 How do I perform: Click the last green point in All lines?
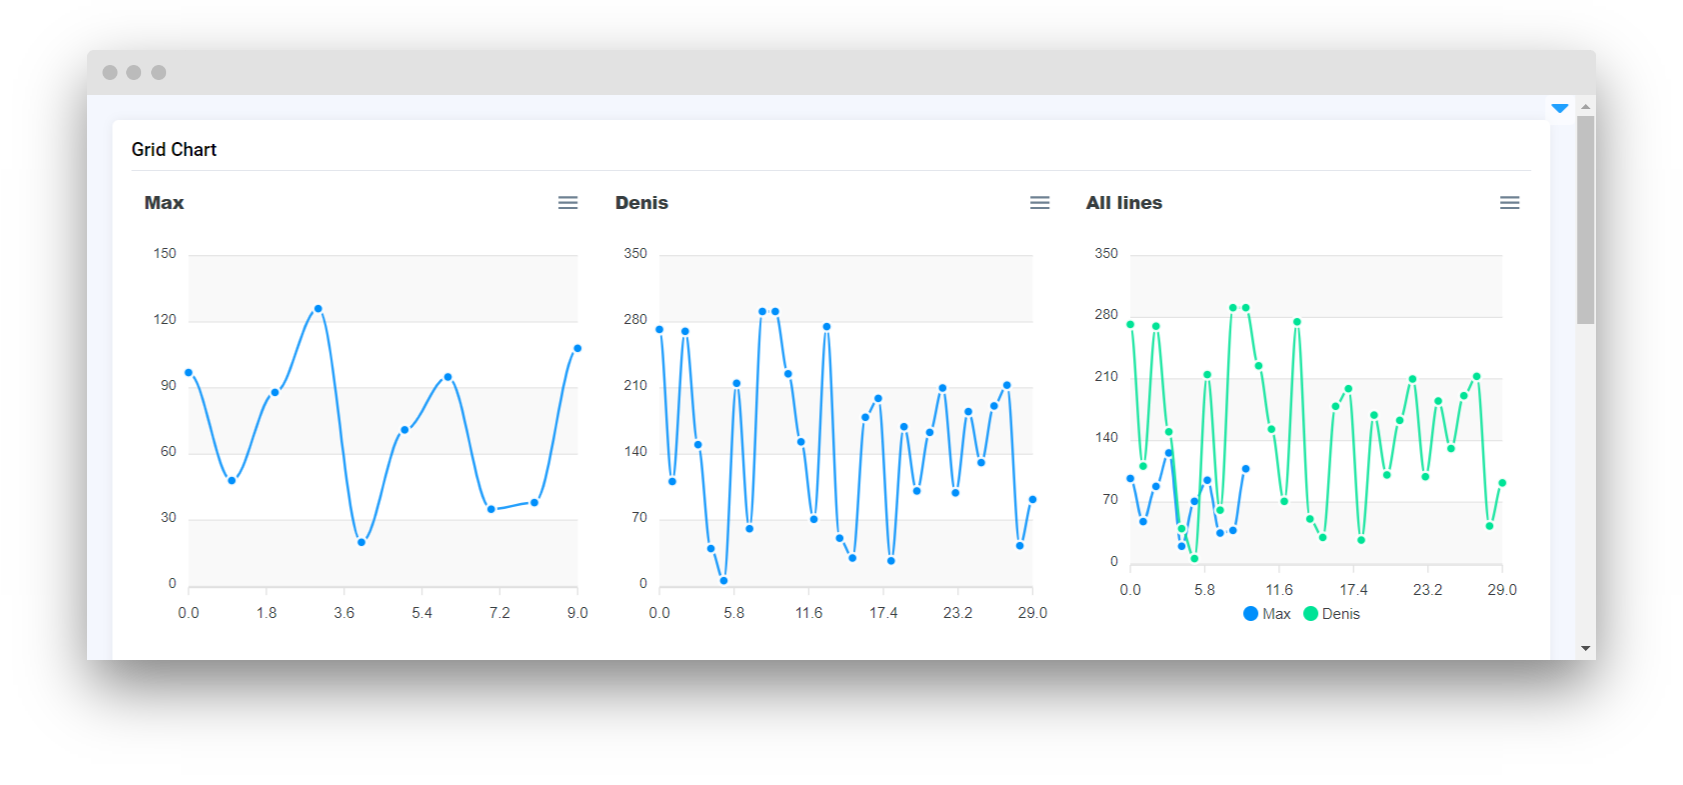click(1502, 483)
